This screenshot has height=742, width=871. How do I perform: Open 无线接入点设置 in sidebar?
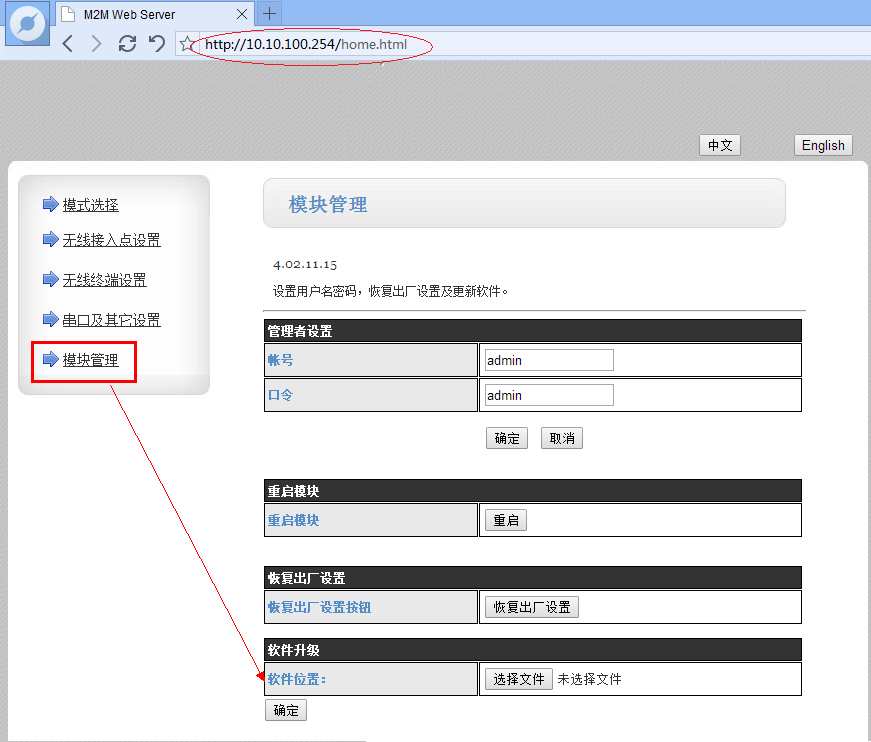pos(111,240)
